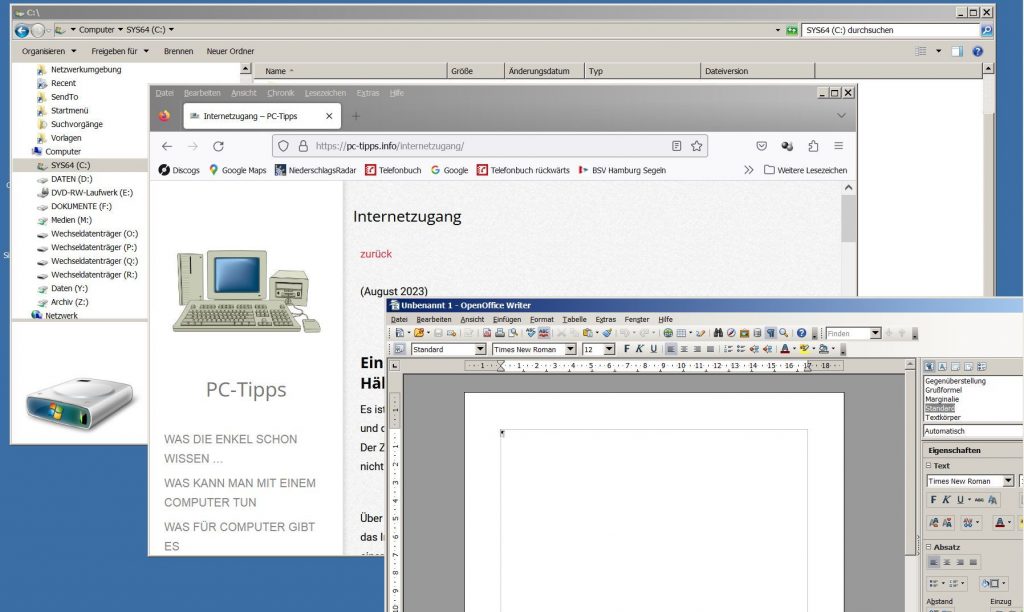
Task: Toggle Reader View in the address bar
Action: pyautogui.click(x=676, y=146)
